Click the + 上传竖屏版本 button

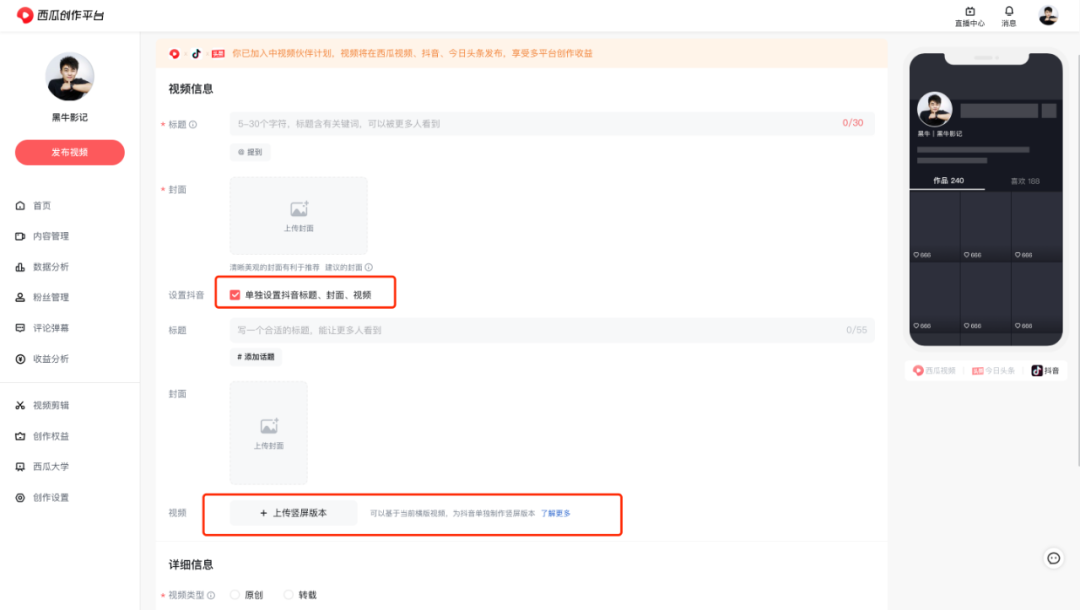click(293, 513)
